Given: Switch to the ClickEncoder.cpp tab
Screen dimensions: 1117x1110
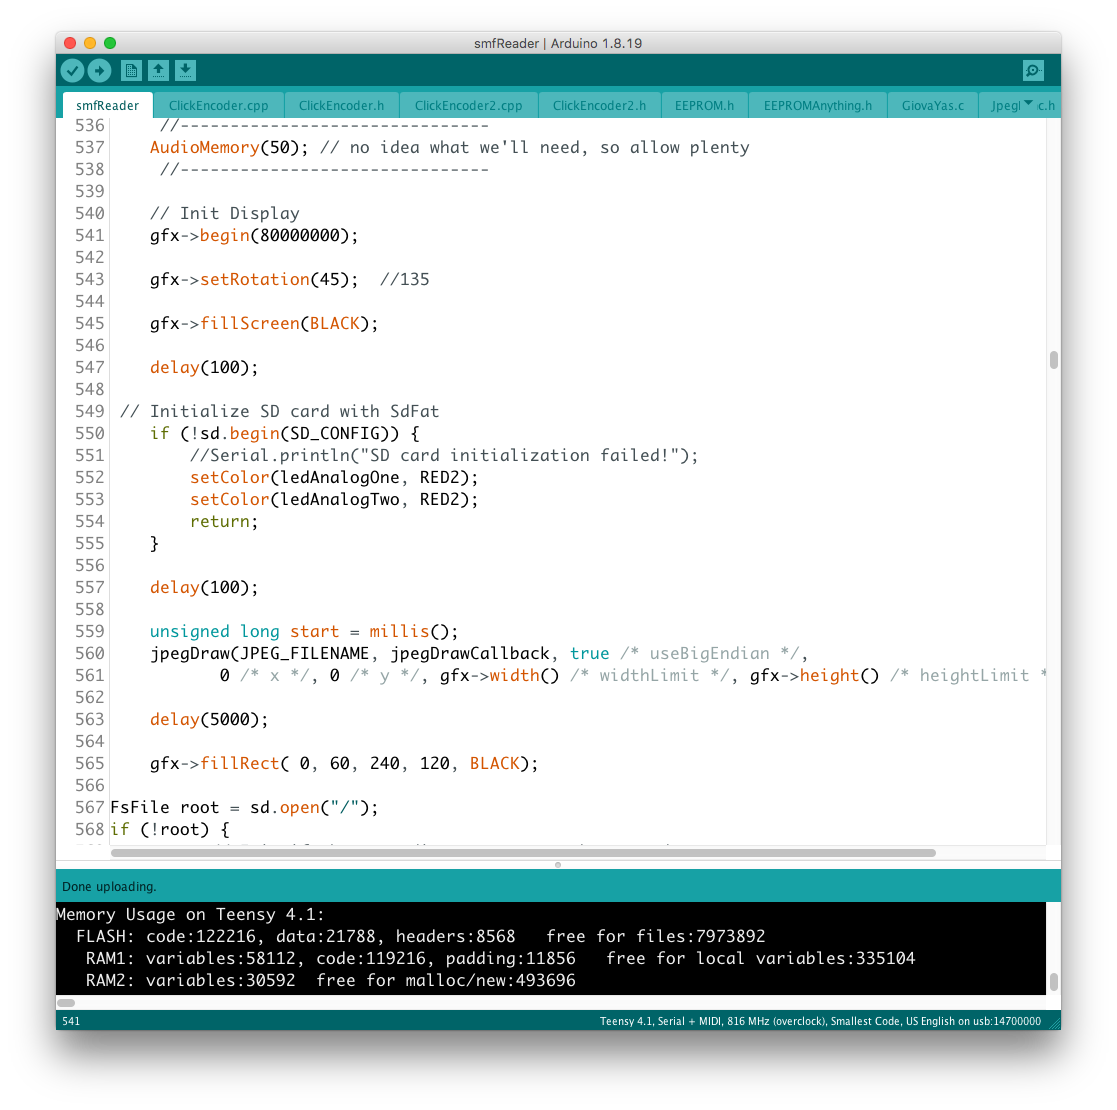Looking at the screenshot, I should 219,105.
